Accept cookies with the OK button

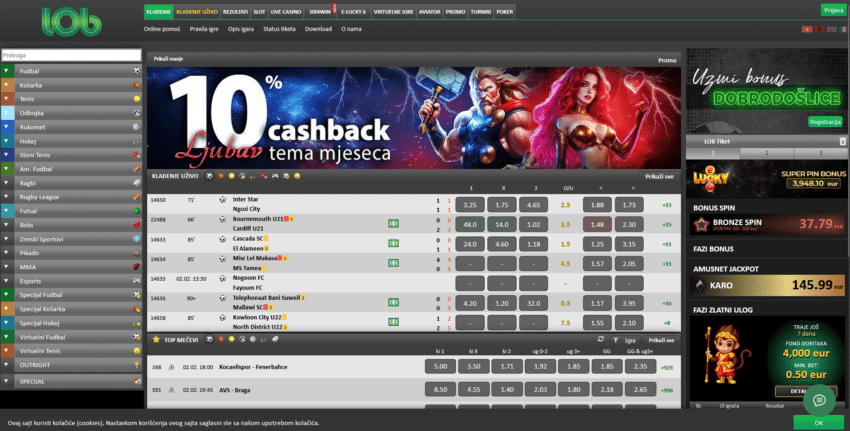(819, 423)
